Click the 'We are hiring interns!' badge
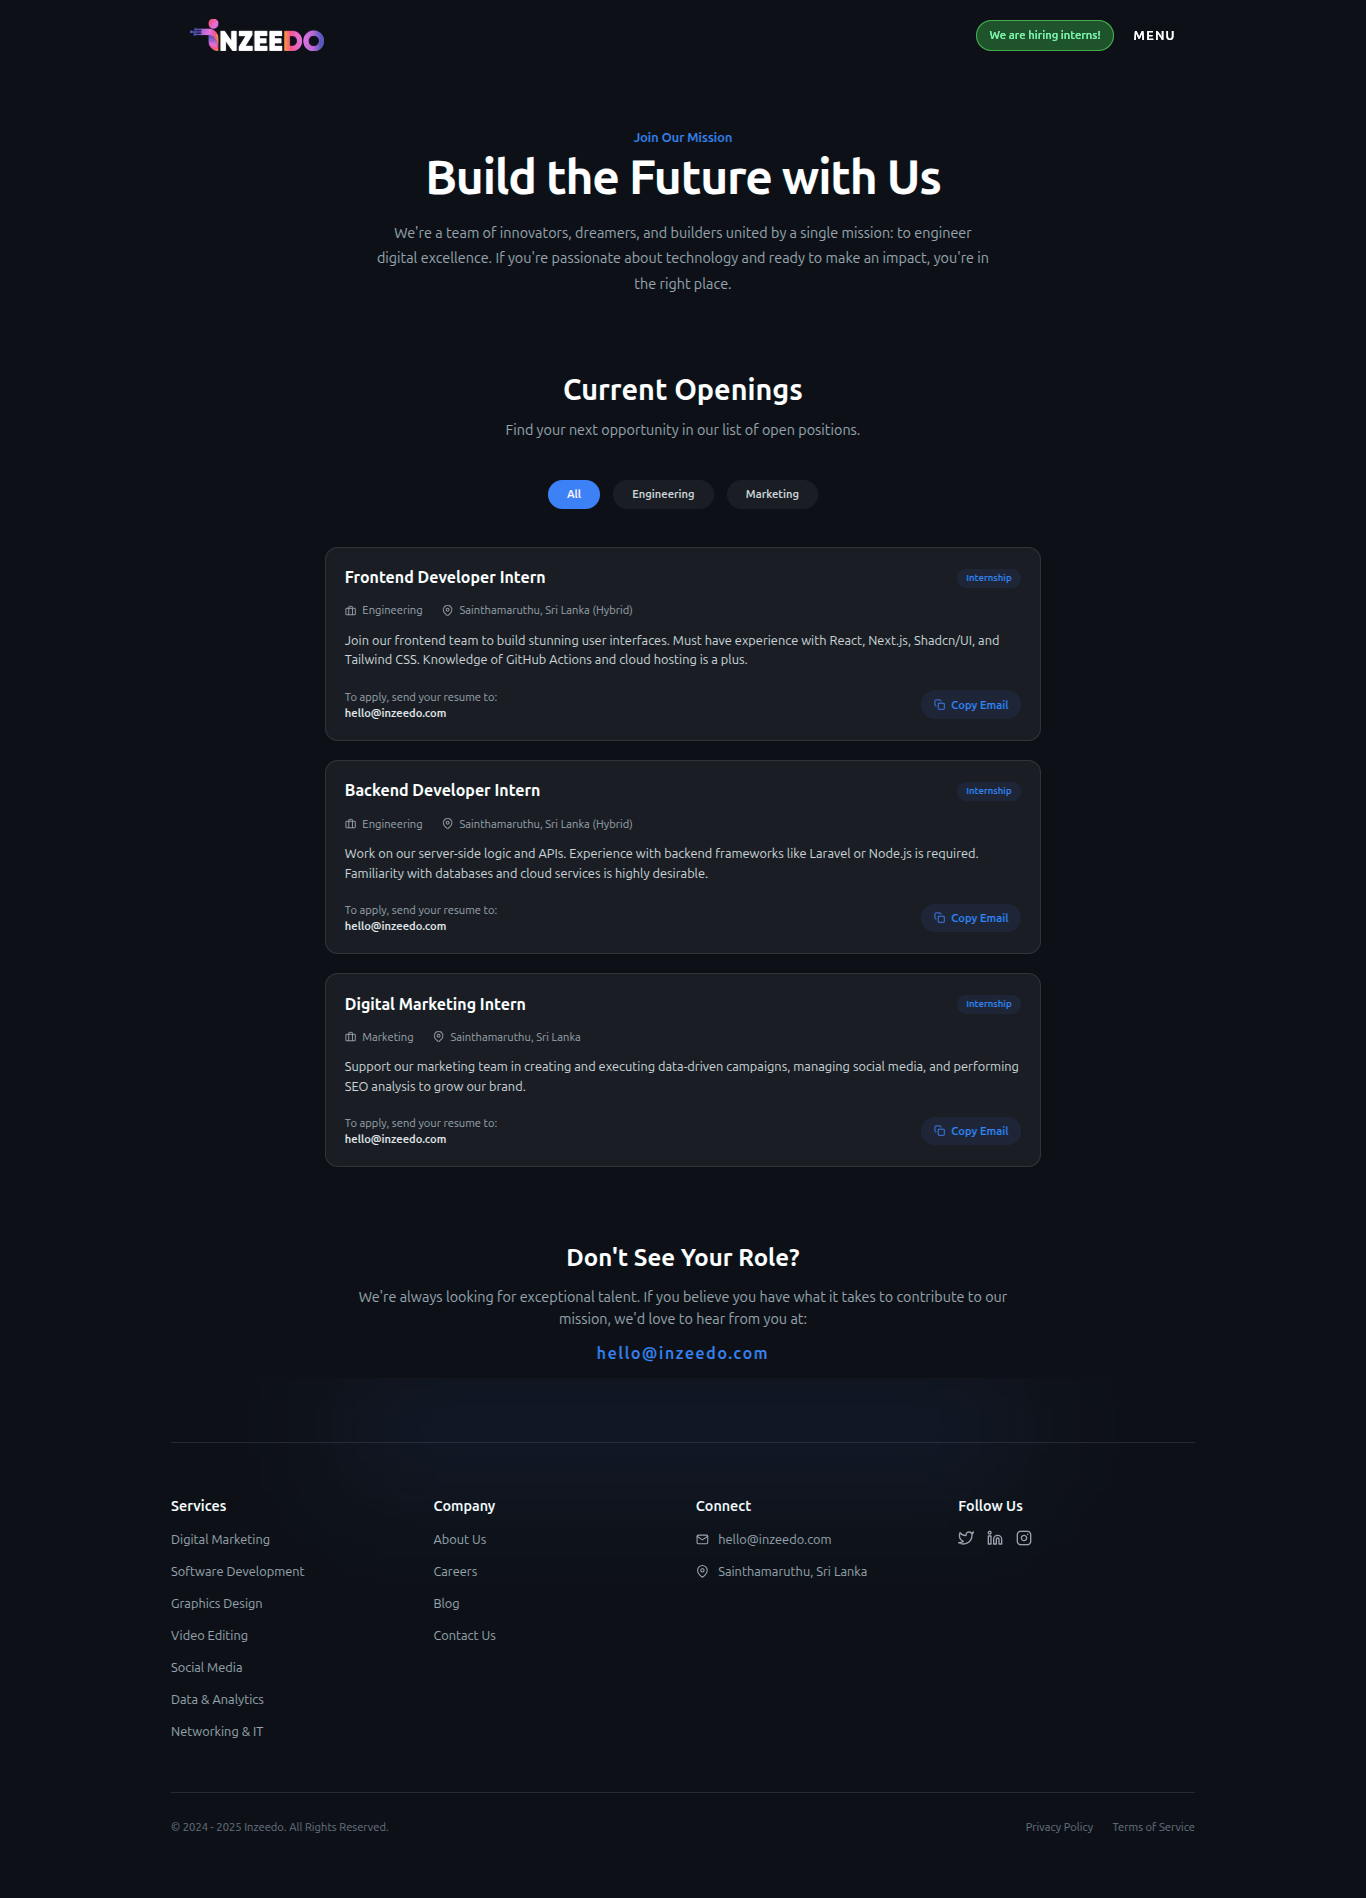The width and height of the screenshot is (1366, 1898). (1044, 36)
